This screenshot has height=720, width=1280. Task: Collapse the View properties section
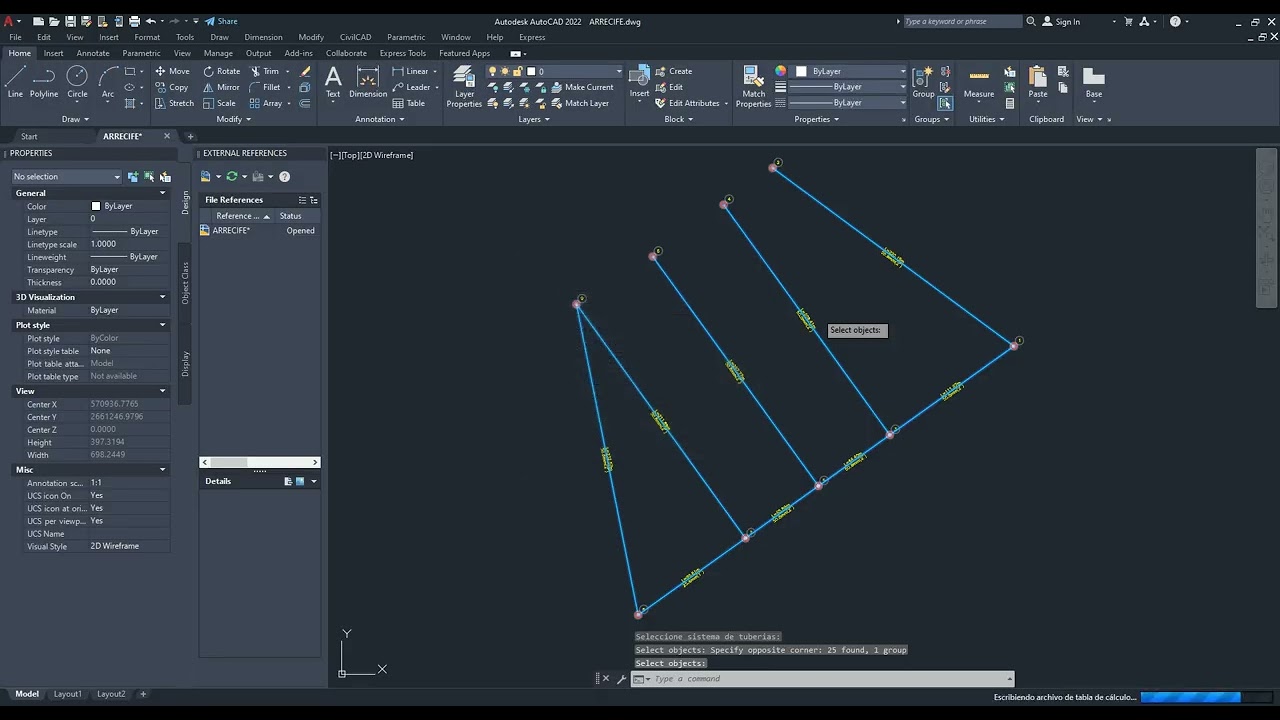pyautogui.click(x=162, y=391)
